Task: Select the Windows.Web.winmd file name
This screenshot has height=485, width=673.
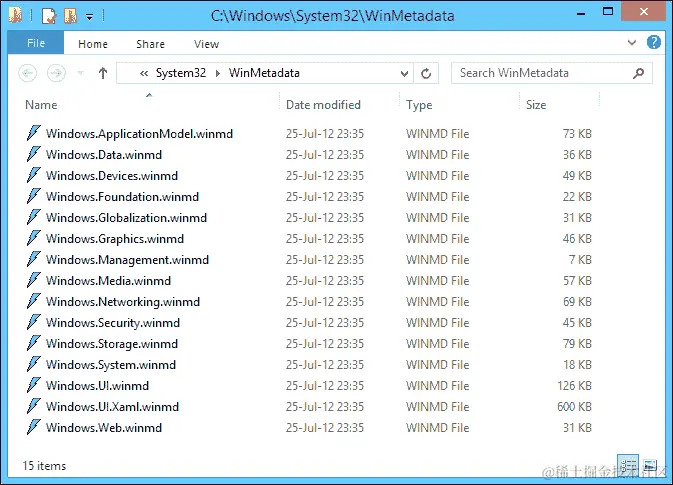Action: pyautogui.click(x=104, y=427)
